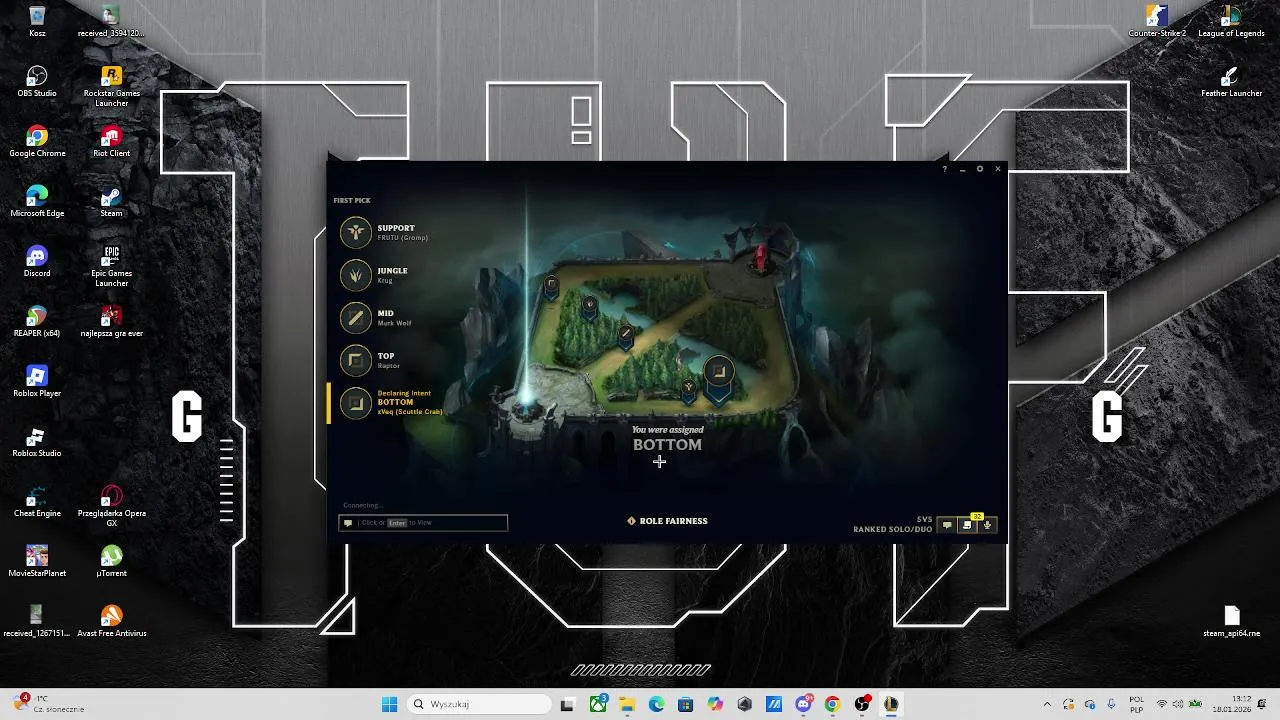Open League client settings gear
The height and width of the screenshot is (720, 1280).
(x=980, y=169)
